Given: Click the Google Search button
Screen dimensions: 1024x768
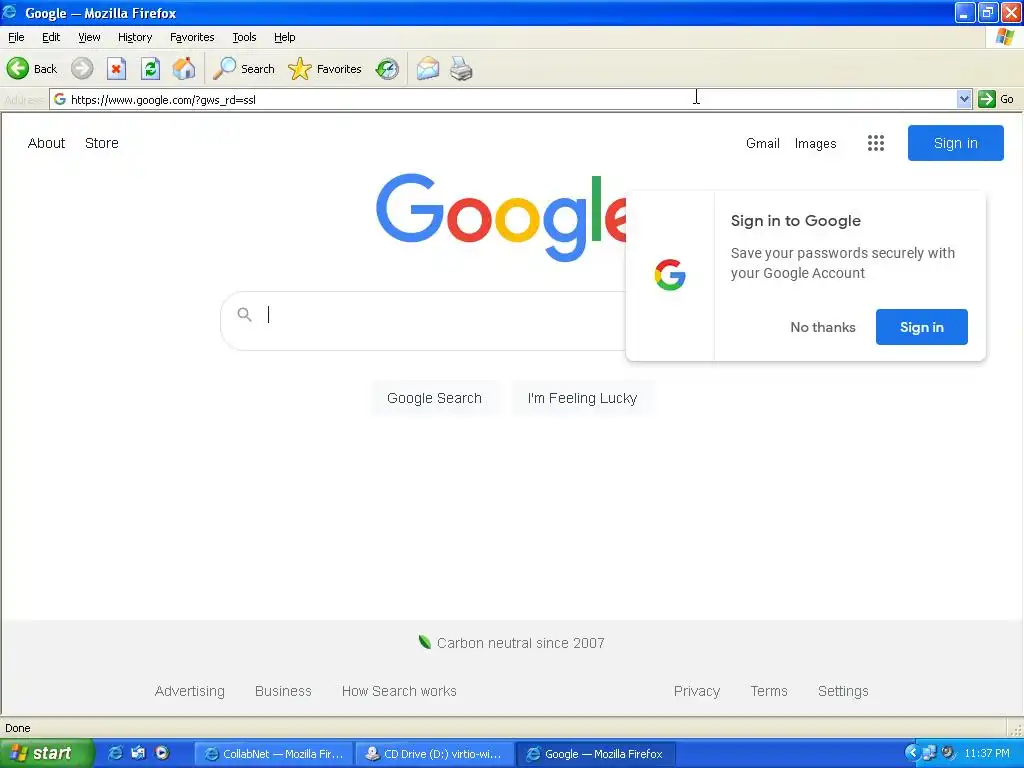Looking at the screenshot, I should click(x=434, y=398).
